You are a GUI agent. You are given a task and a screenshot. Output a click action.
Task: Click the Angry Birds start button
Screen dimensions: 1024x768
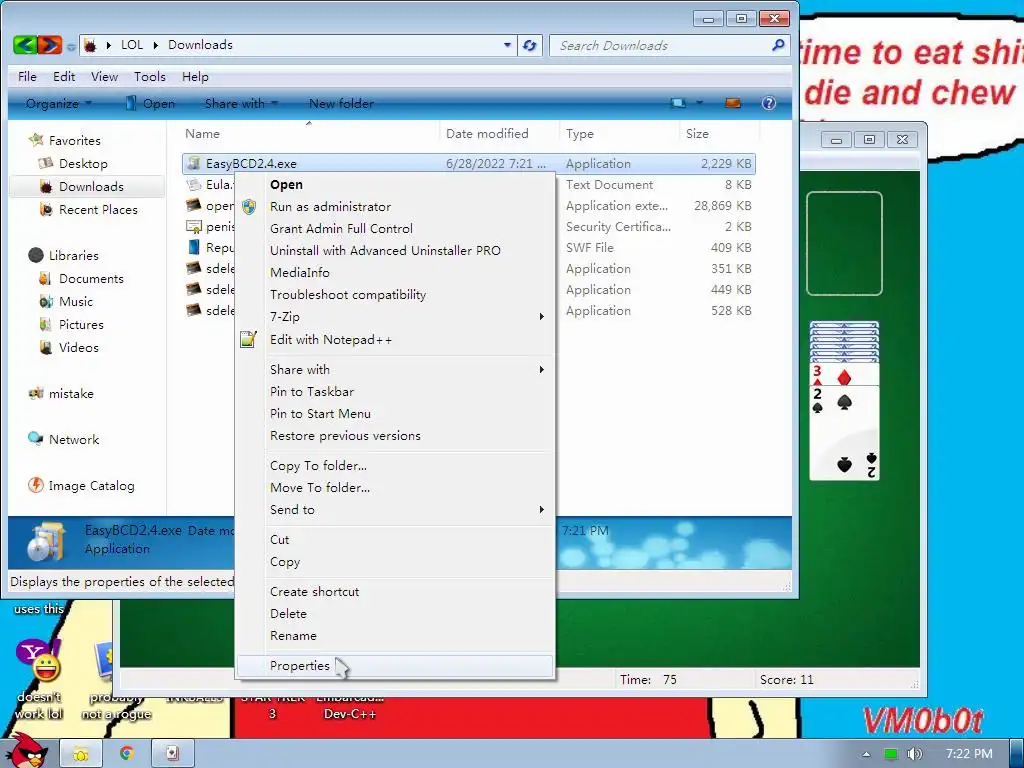[x=26, y=750]
